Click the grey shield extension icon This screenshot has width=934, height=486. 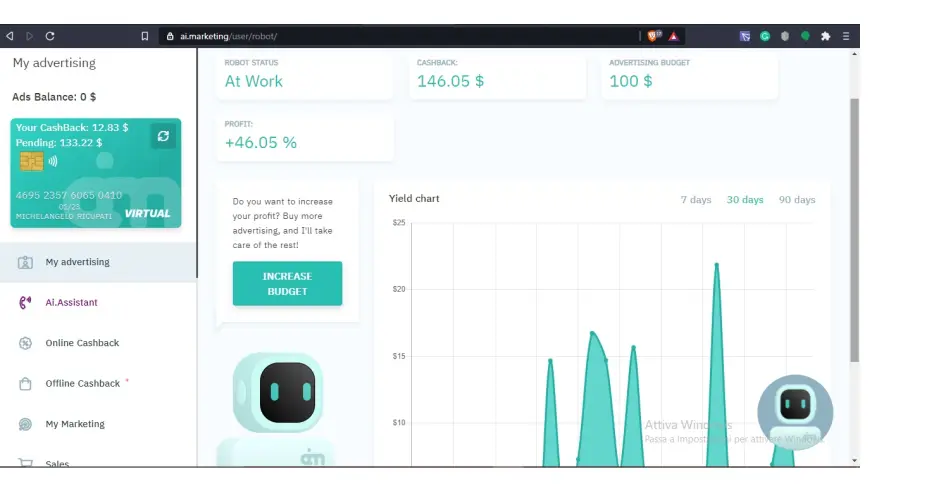click(785, 36)
